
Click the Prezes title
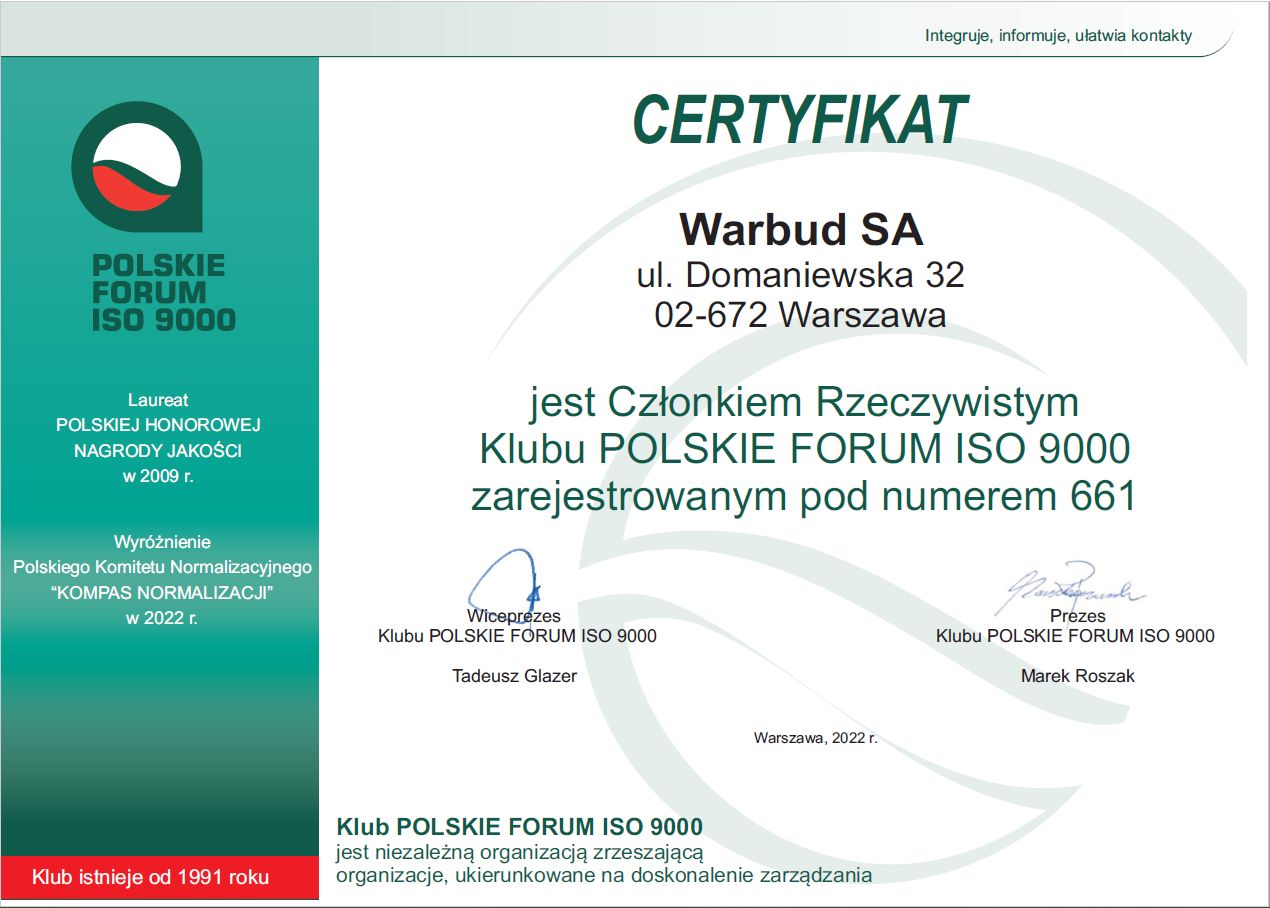[x=1078, y=616]
